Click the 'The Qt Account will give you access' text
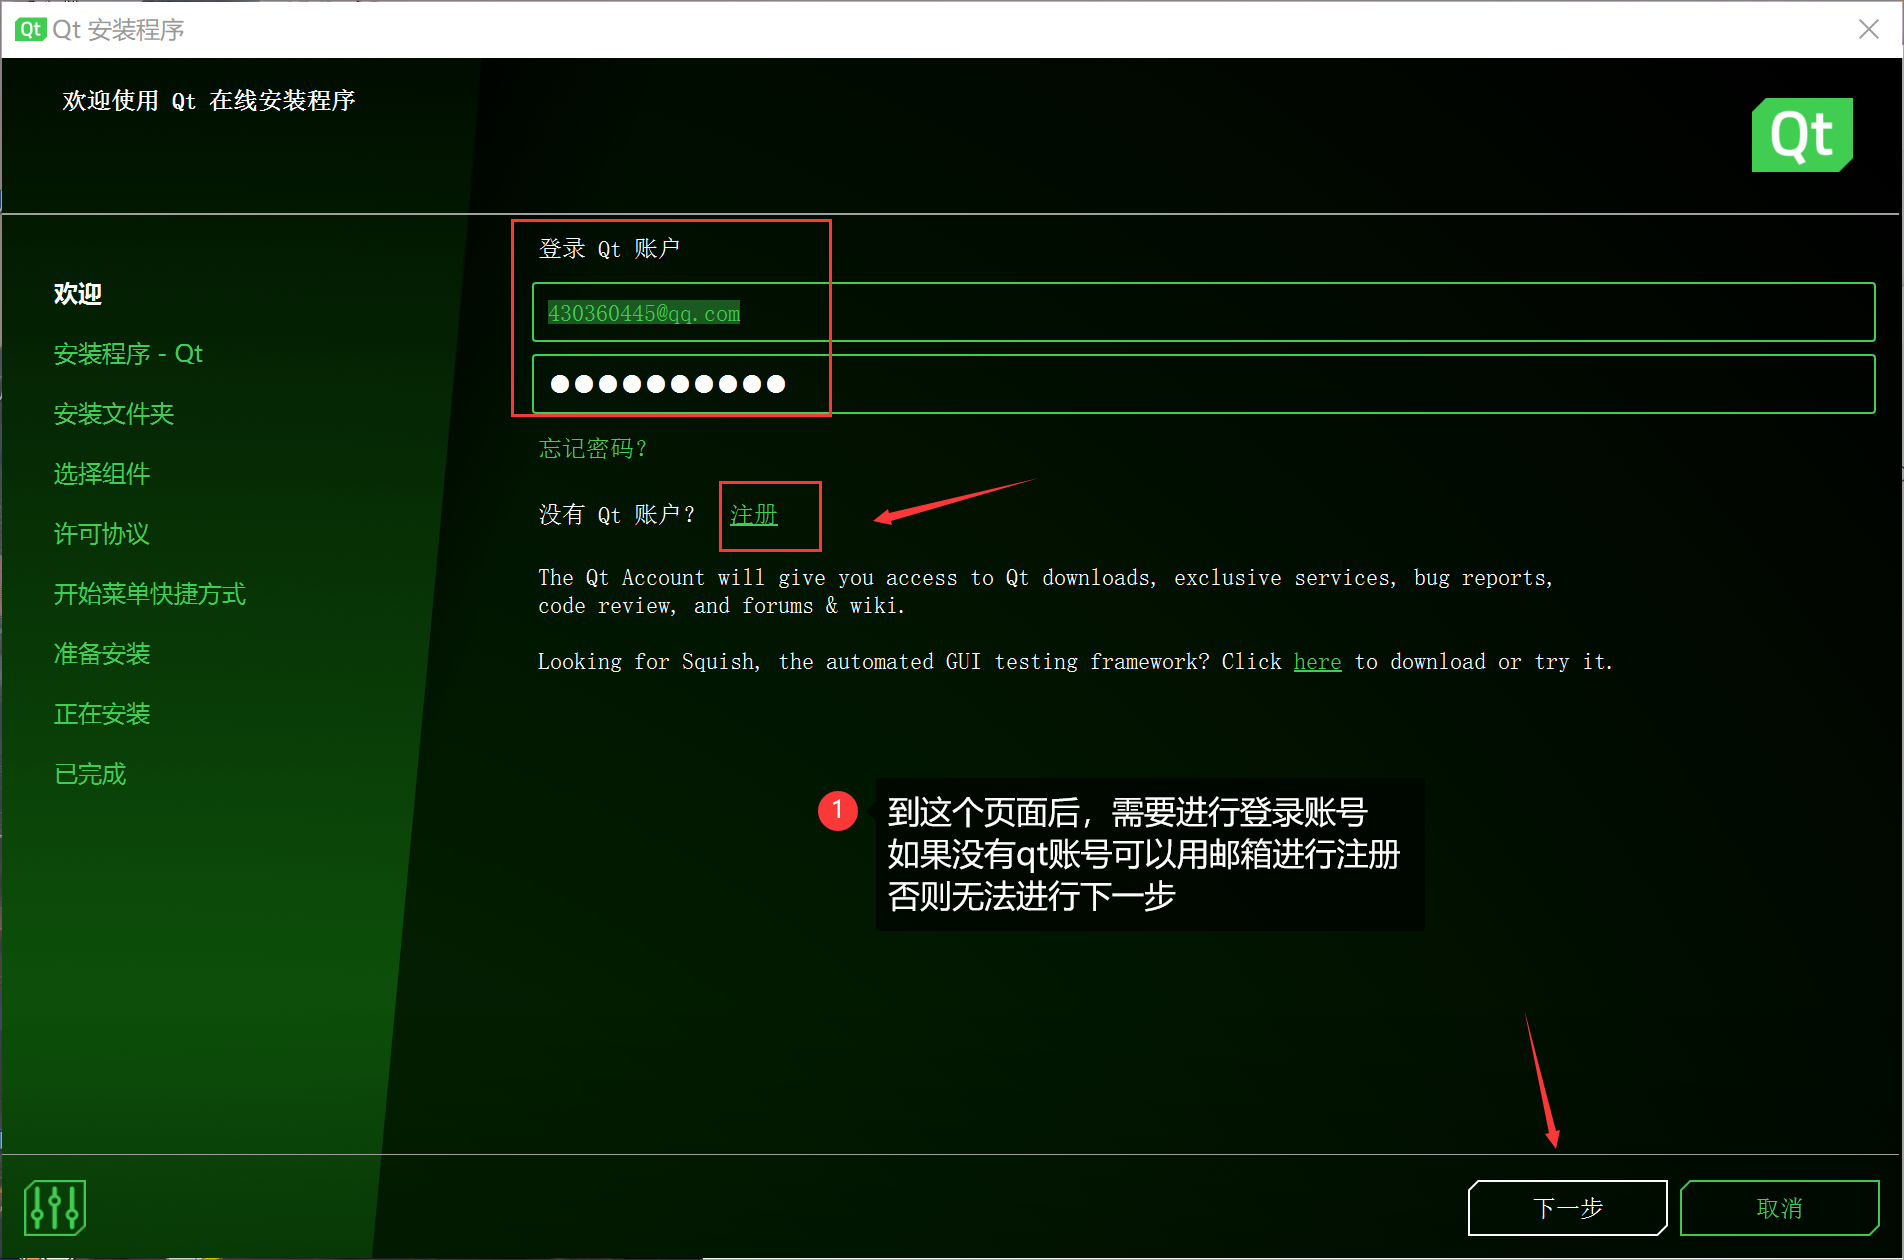The height and width of the screenshot is (1260, 1904). pos(1045,592)
